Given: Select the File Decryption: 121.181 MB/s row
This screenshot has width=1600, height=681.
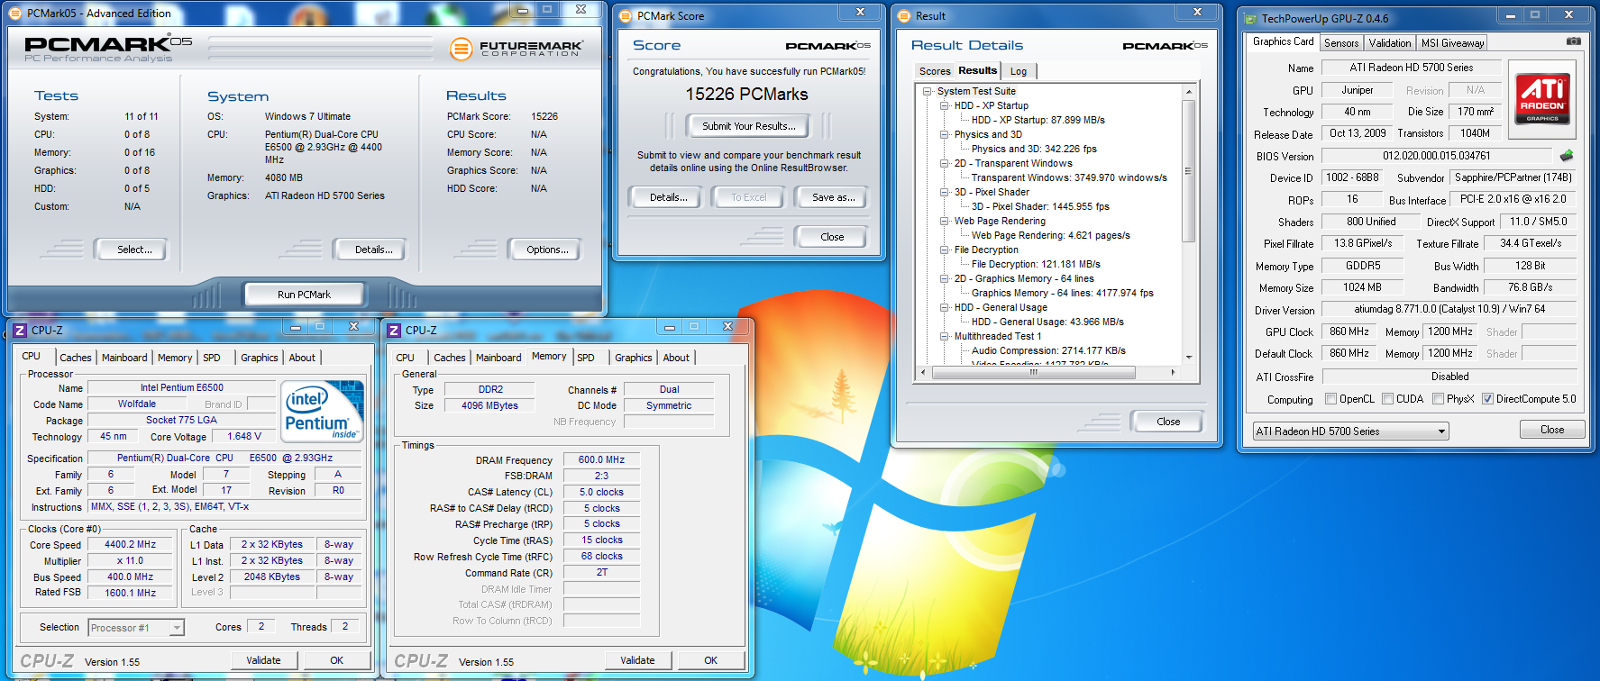Looking at the screenshot, I should point(1036,264).
